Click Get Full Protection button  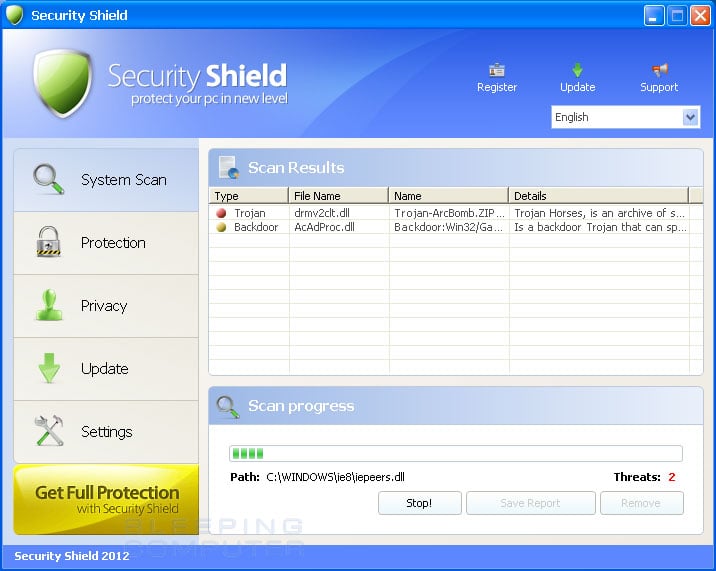coord(106,499)
